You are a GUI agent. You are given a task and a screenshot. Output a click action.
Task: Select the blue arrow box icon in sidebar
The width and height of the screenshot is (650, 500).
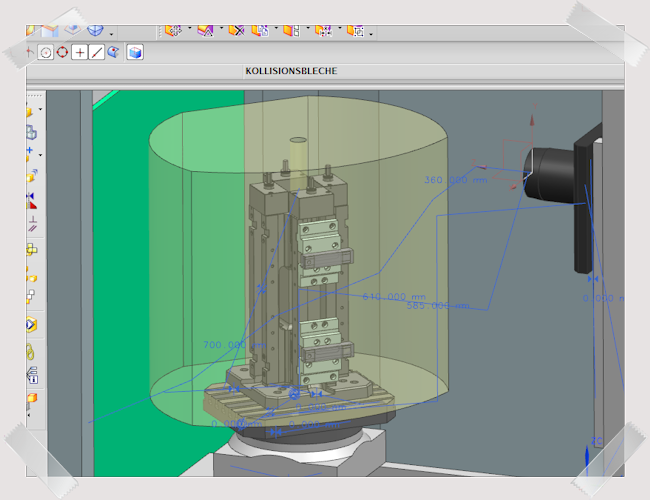[32, 325]
